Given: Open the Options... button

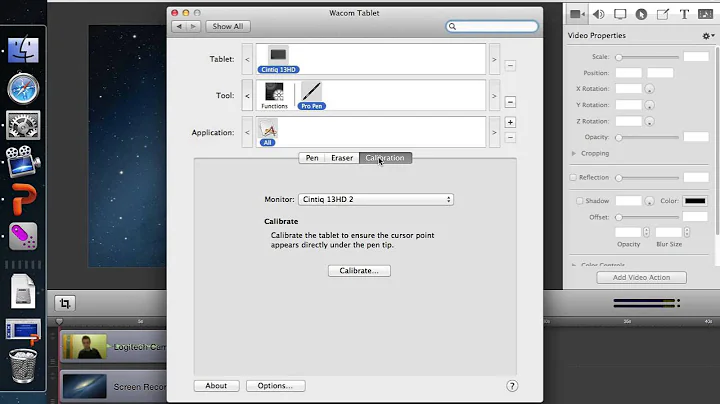Looking at the screenshot, I should click(276, 386).
